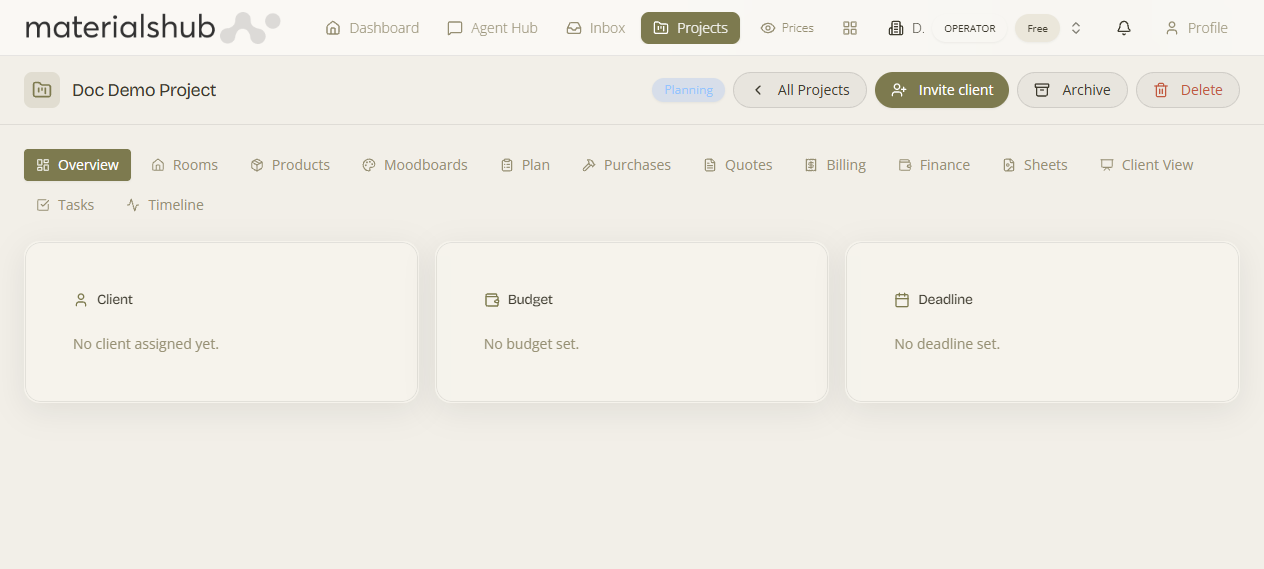Go to Agent Hub
1264x569 pixels.
point(492,28)
